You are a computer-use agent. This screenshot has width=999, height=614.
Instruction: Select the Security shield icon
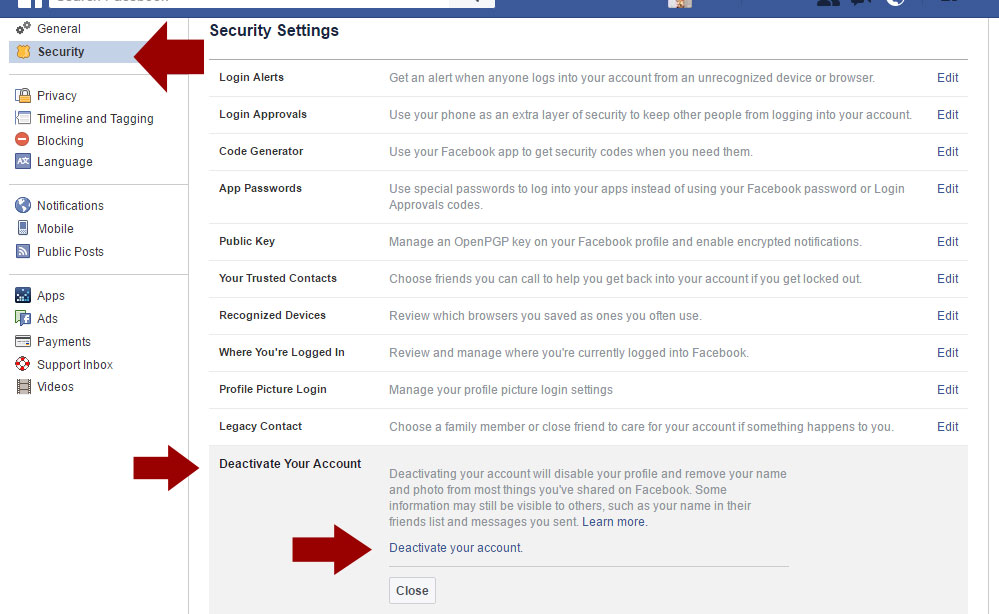23,52
